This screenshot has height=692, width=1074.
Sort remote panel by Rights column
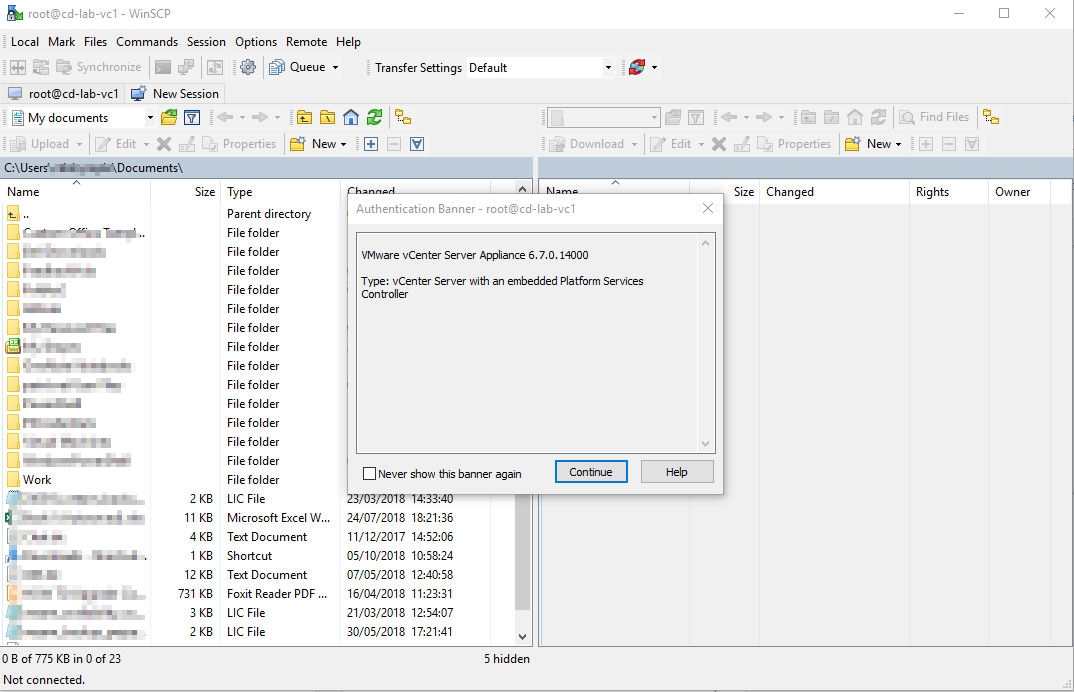[949, 192]
